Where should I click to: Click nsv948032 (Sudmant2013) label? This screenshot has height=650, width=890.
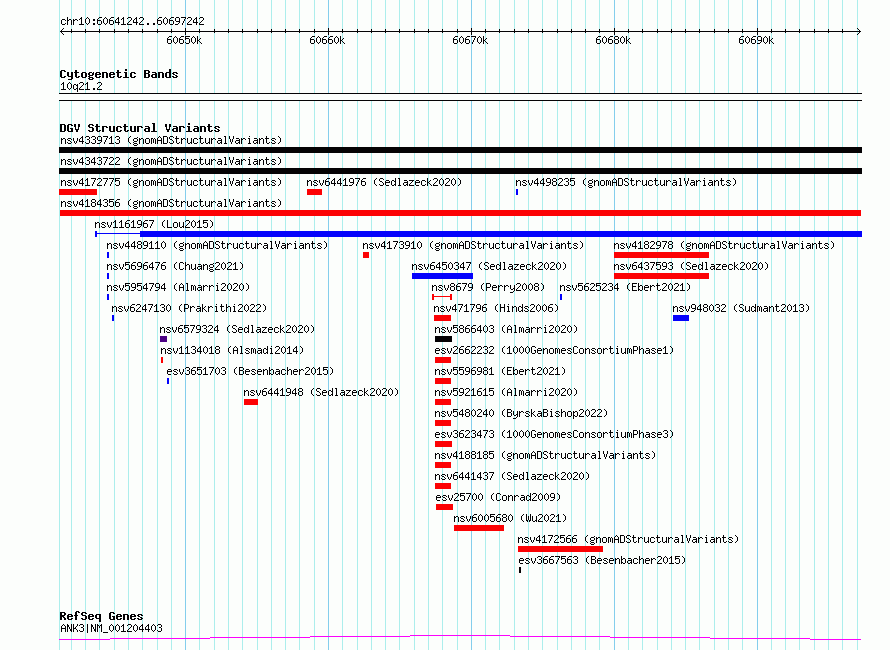[x=741, y=308]
